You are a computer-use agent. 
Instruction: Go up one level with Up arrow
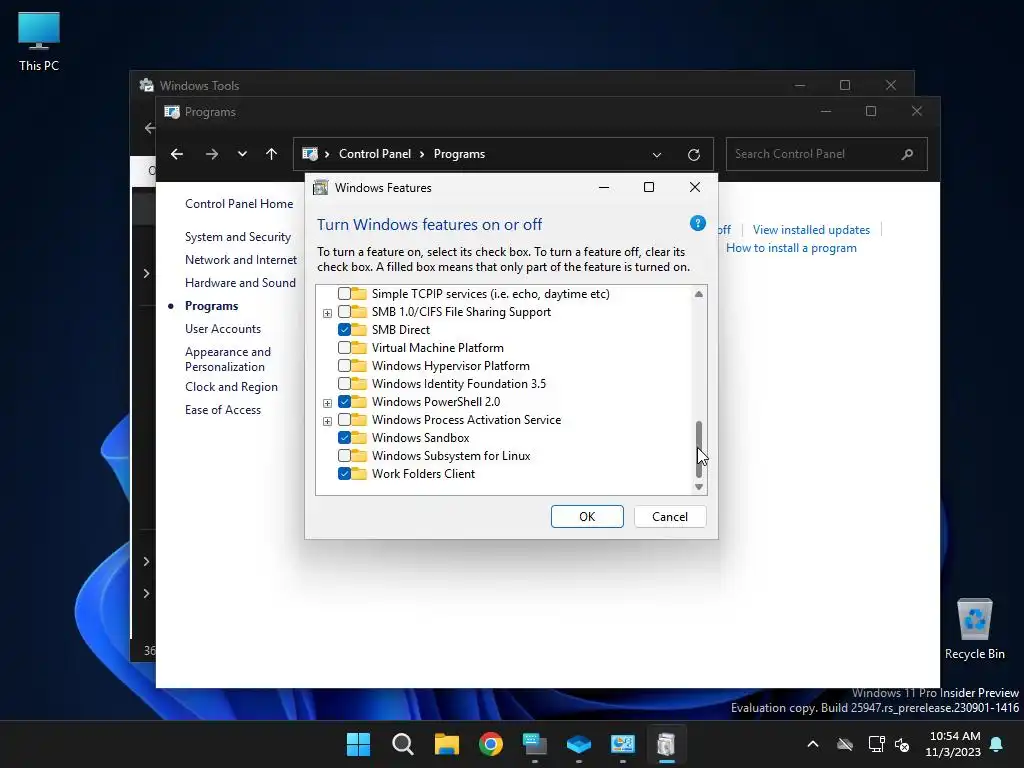tap(272, 154)
